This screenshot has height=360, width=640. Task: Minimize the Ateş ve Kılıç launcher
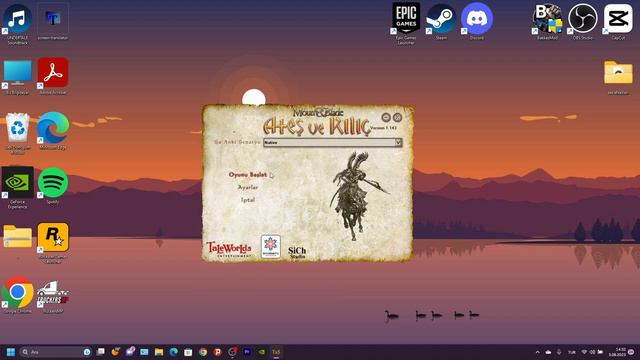[x=386, y=118]
